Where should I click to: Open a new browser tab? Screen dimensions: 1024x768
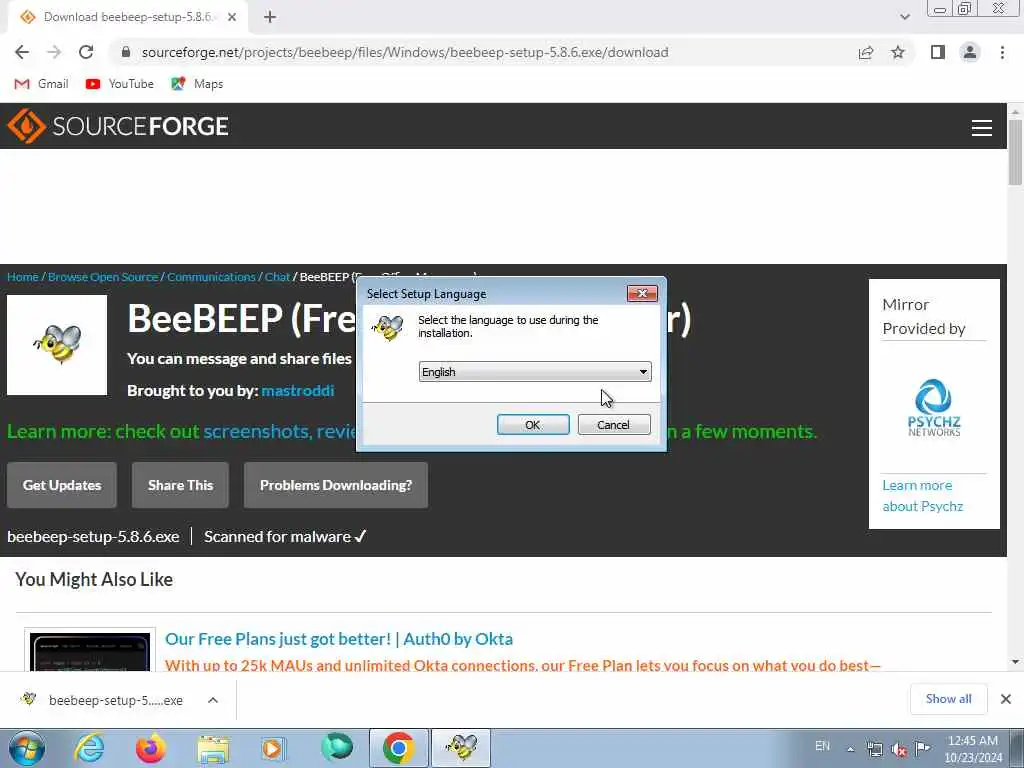pos(270,18)
